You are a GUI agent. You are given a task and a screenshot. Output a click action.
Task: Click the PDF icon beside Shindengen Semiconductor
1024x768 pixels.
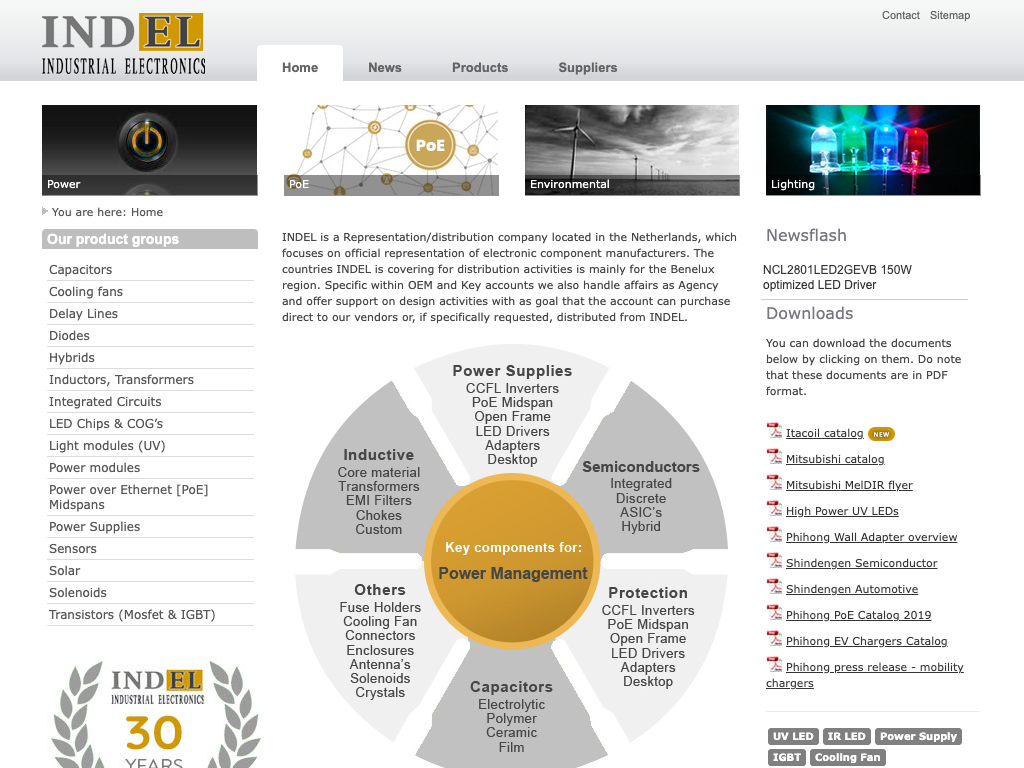[x=774, y=561]
